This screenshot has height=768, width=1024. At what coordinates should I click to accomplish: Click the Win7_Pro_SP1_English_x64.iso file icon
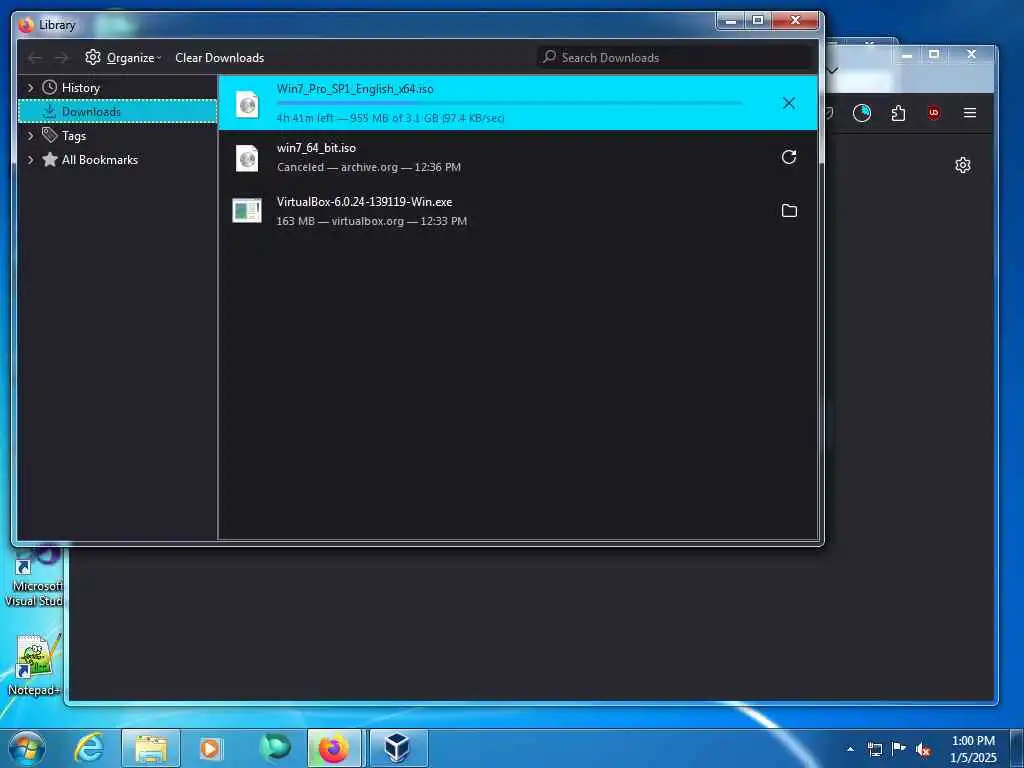248,104
